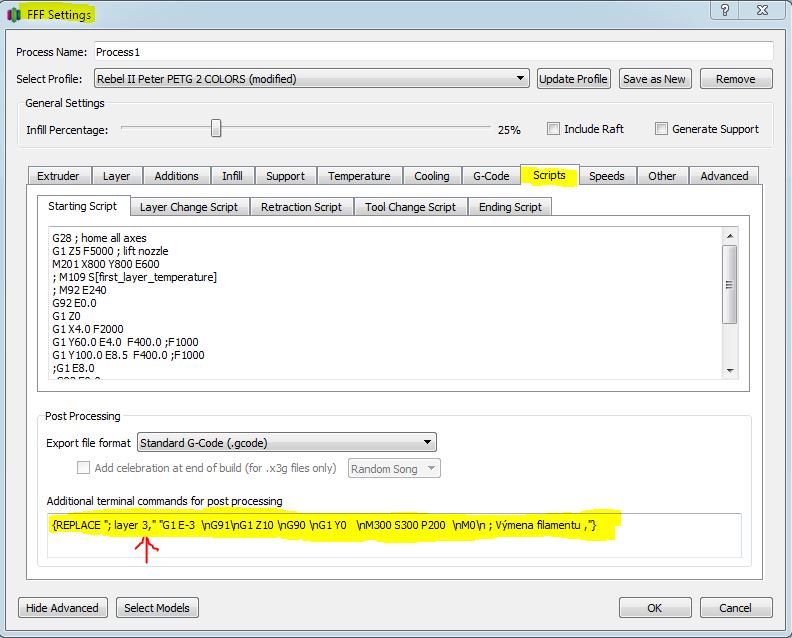Click the Update Profile button
This screenshot has height=638, width=792.
click(x=573, y=79)
